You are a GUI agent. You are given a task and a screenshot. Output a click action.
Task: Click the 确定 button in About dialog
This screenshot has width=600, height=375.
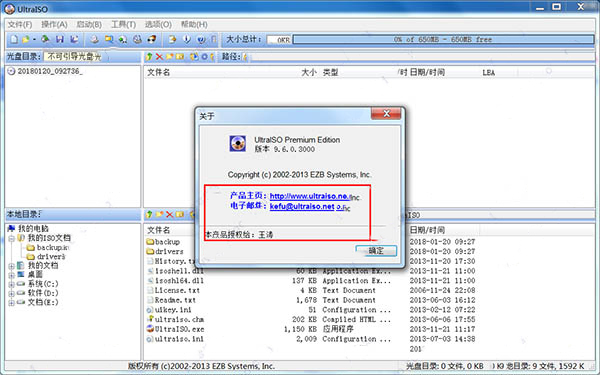pos(376,251)
